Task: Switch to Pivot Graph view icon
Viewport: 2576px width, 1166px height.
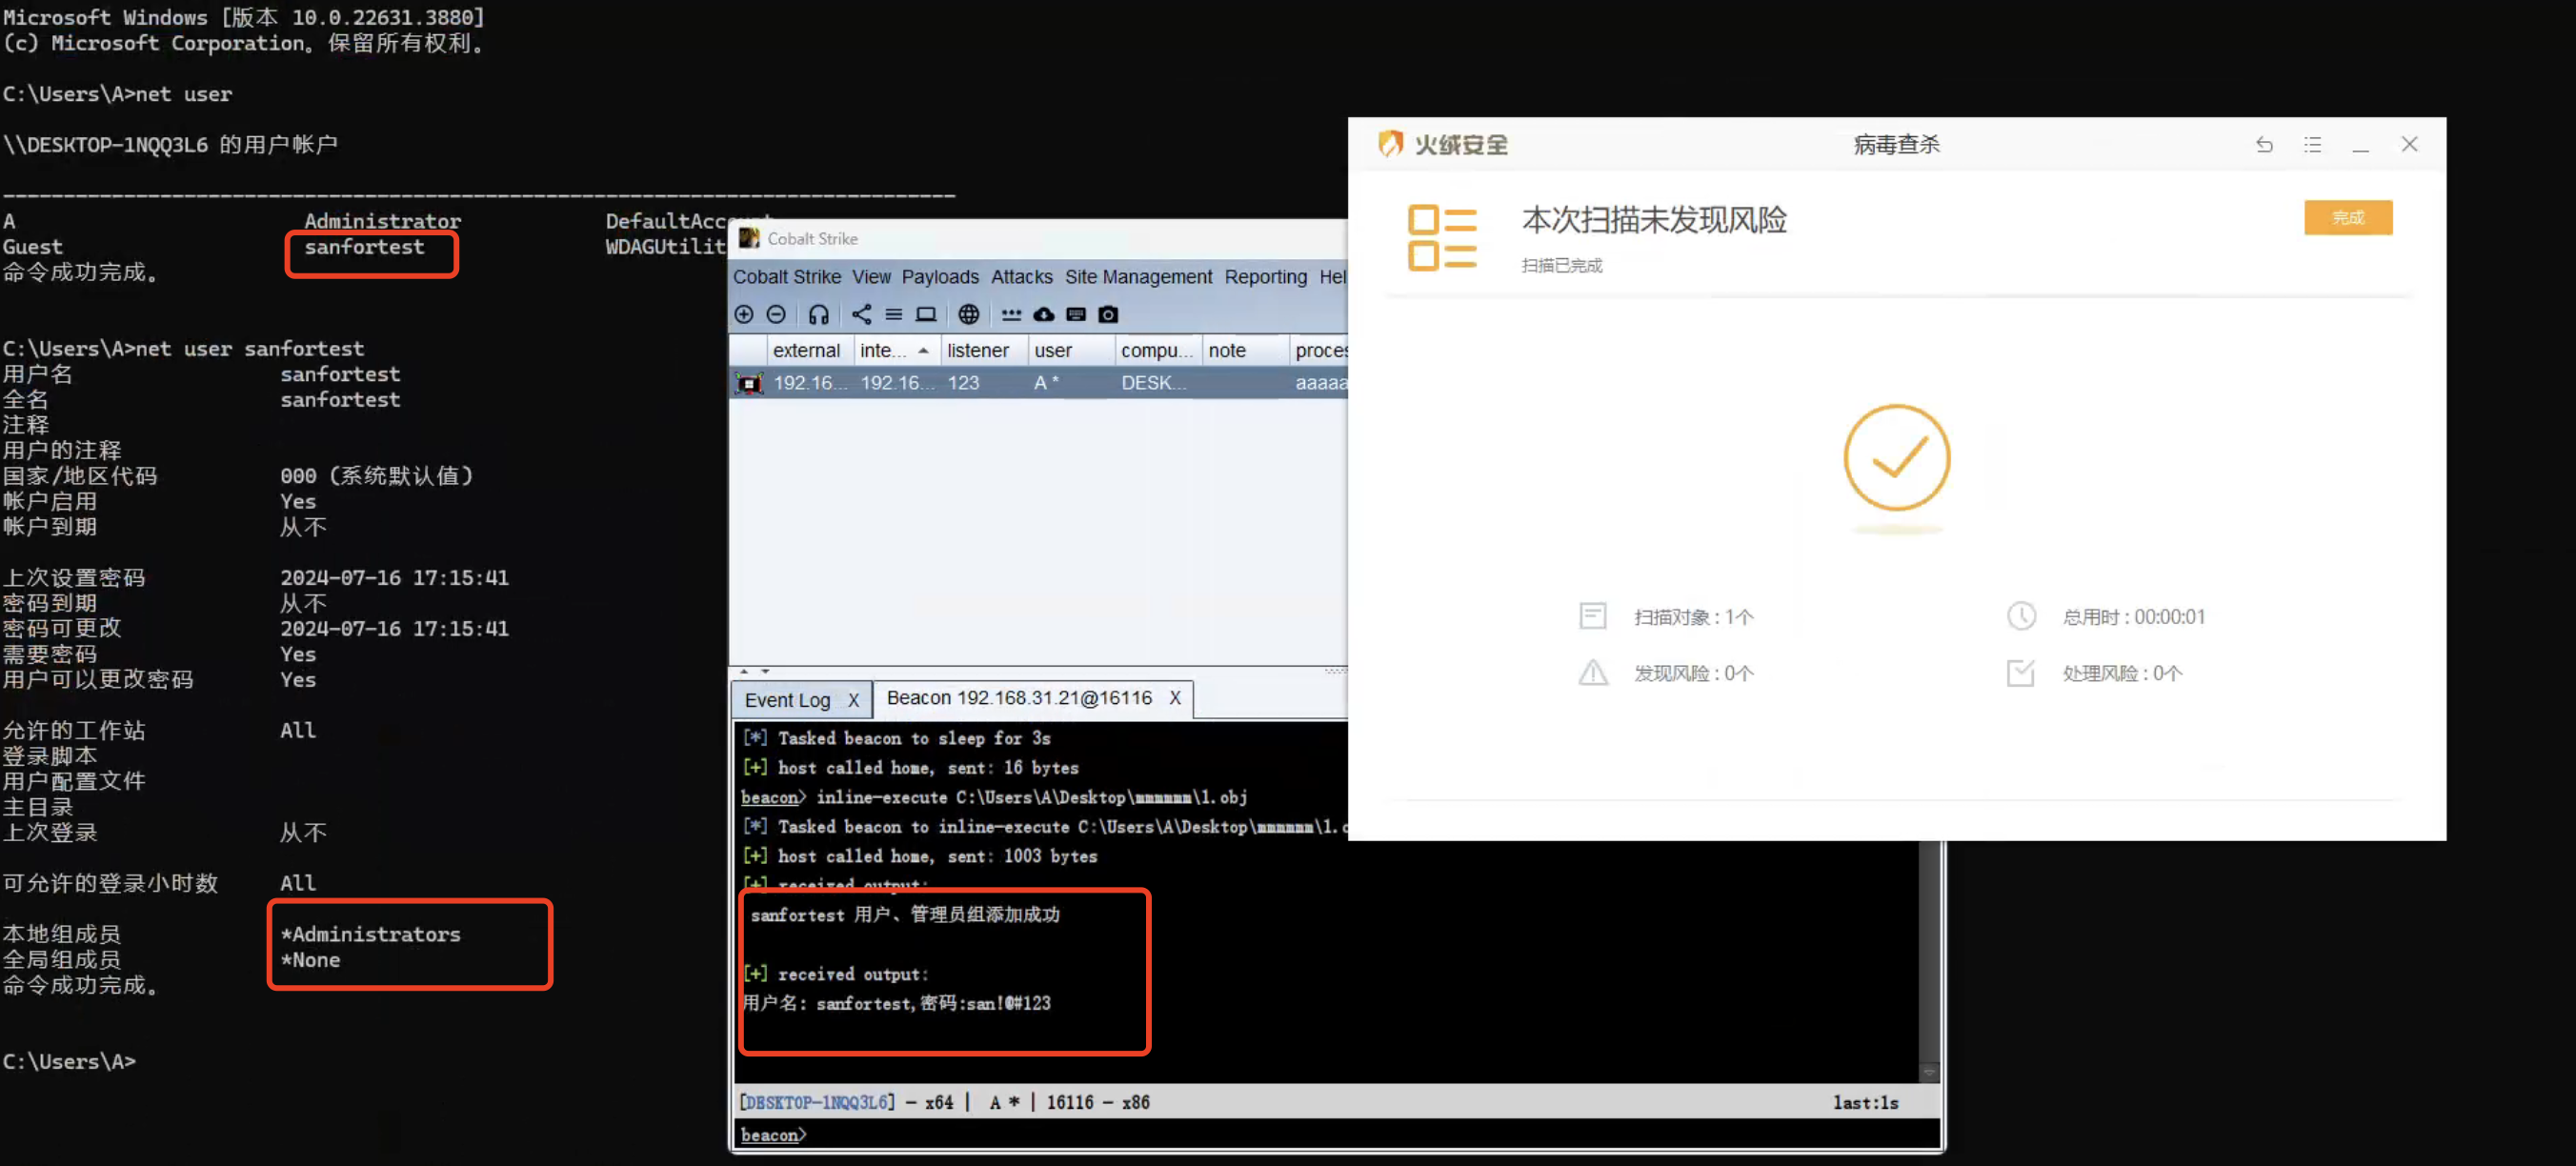Action: tap(861, 314)
